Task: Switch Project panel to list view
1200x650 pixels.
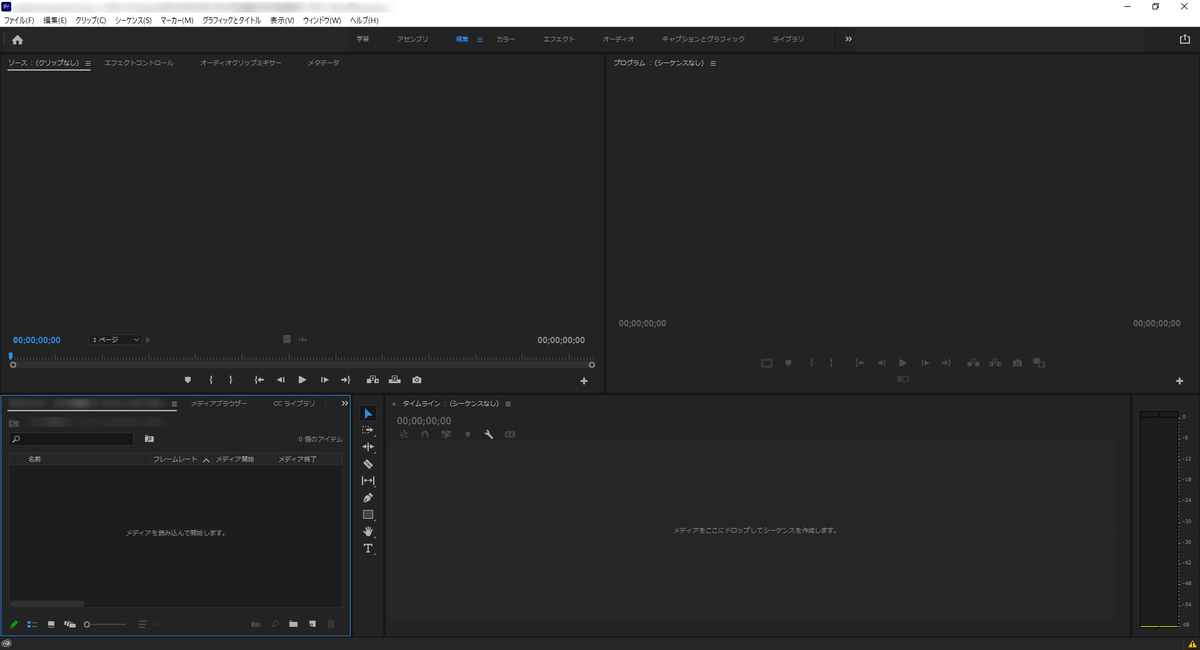Action: point(32,624)
